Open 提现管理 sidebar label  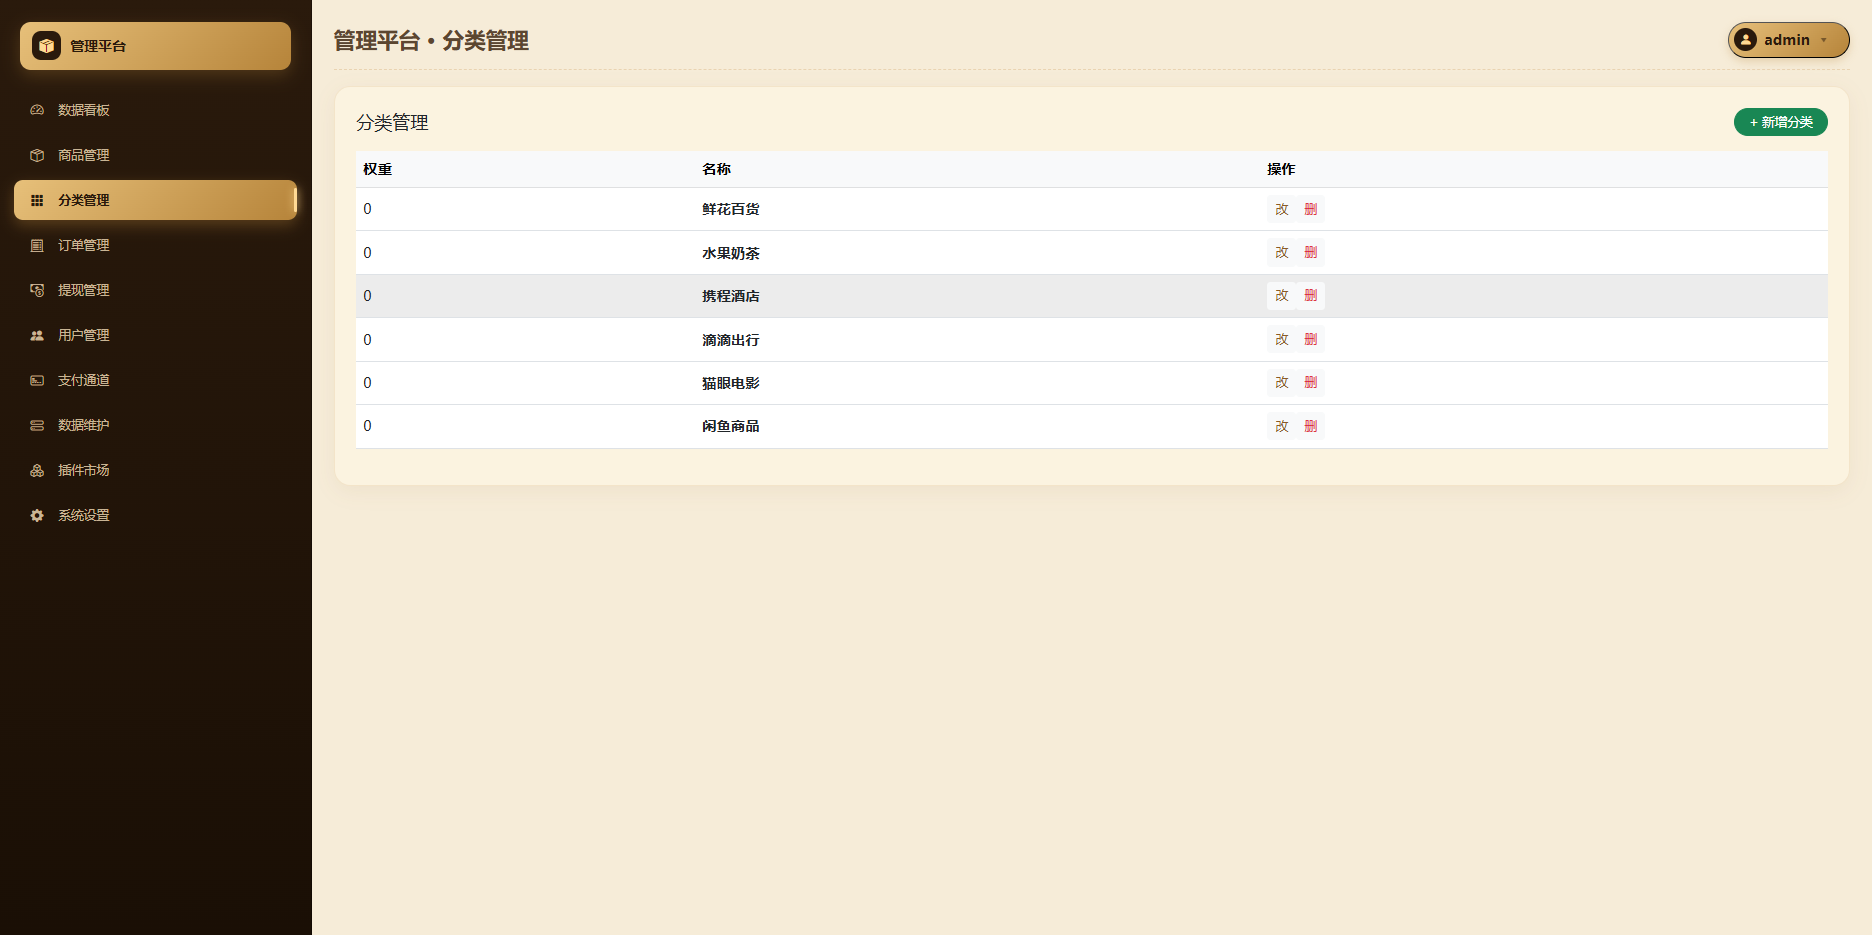(x=84, y=290)
